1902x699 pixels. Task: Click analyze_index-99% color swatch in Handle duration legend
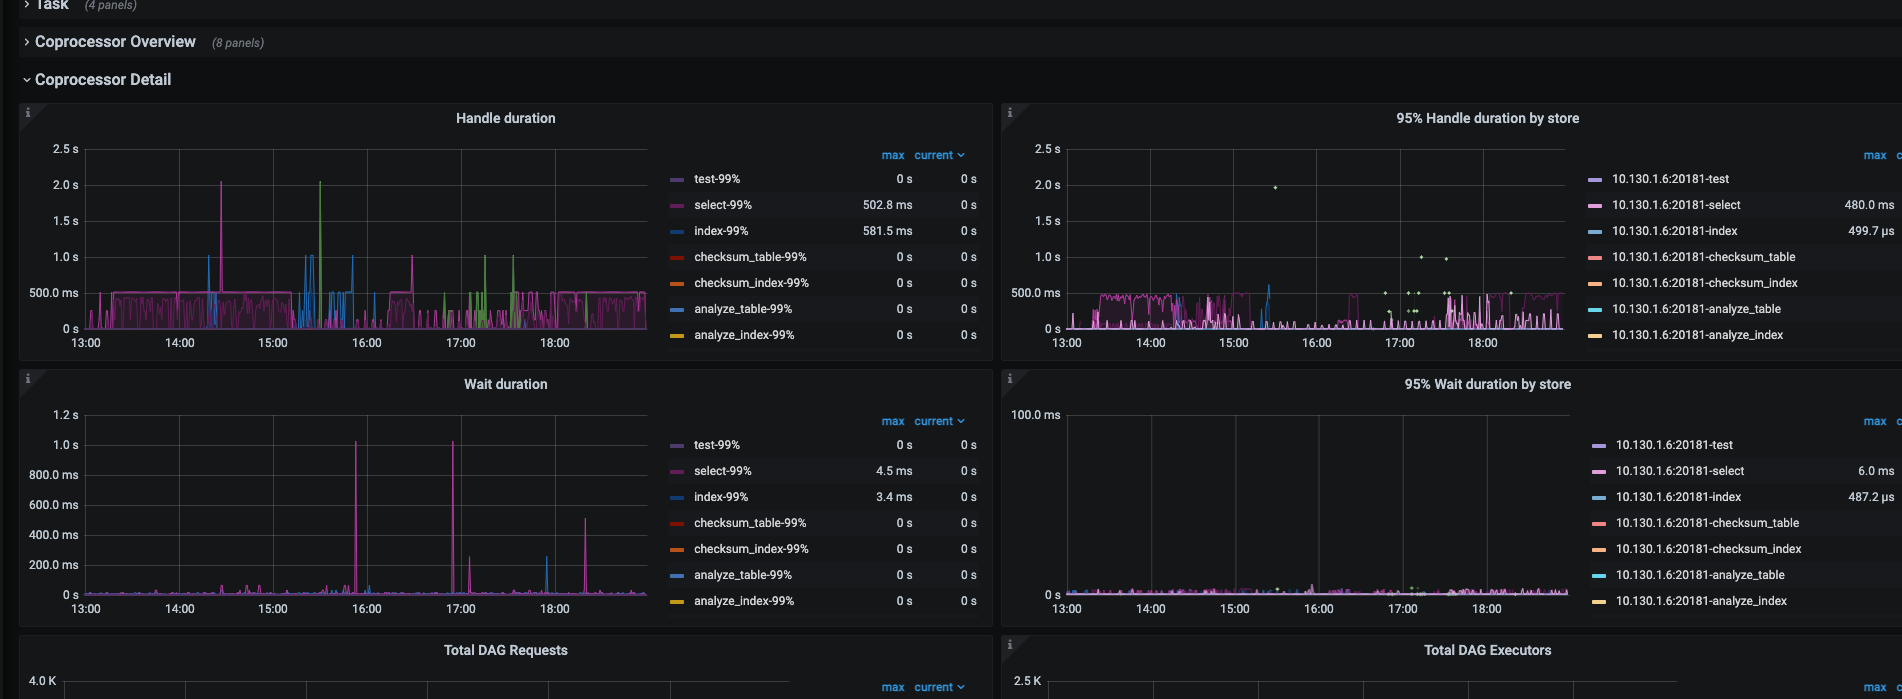(x=677, y=335)
